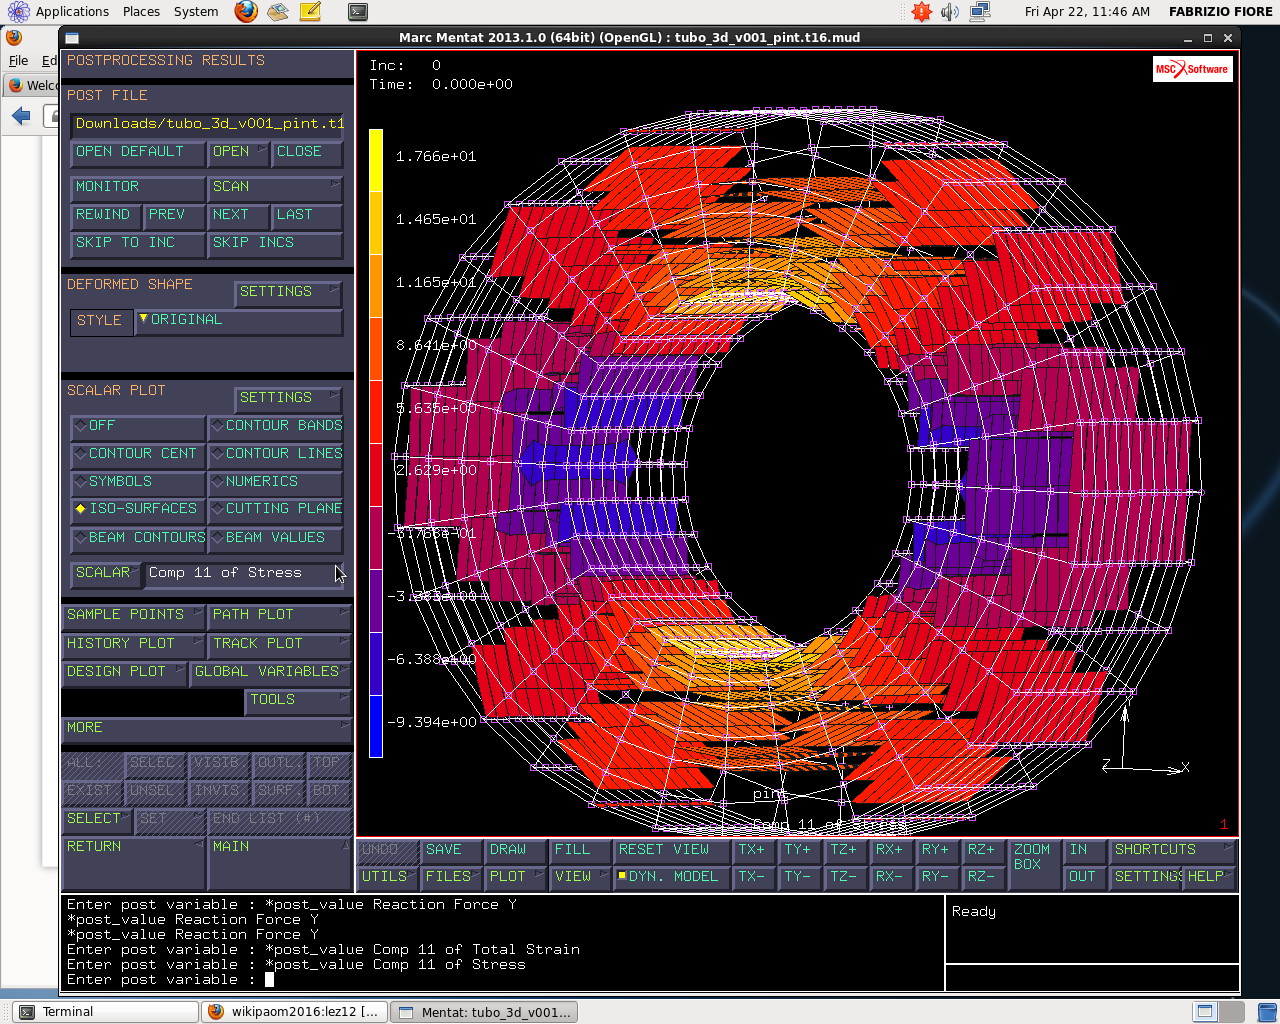Click OPEN DEFAULT button
This screenshot has width=1280, height=1024.
tap(138, 152)
